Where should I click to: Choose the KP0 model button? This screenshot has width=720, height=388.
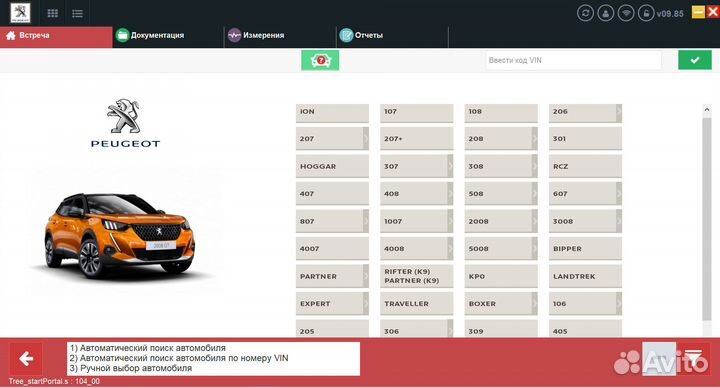click(501, 276)
